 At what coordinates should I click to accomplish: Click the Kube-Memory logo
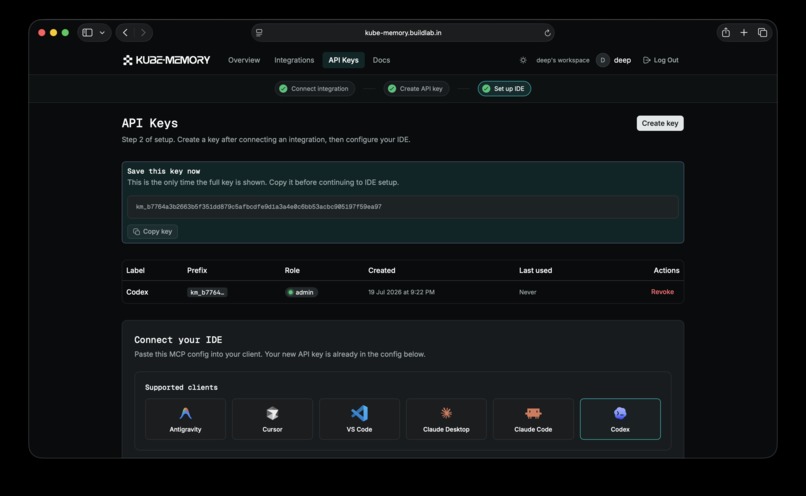167,60
